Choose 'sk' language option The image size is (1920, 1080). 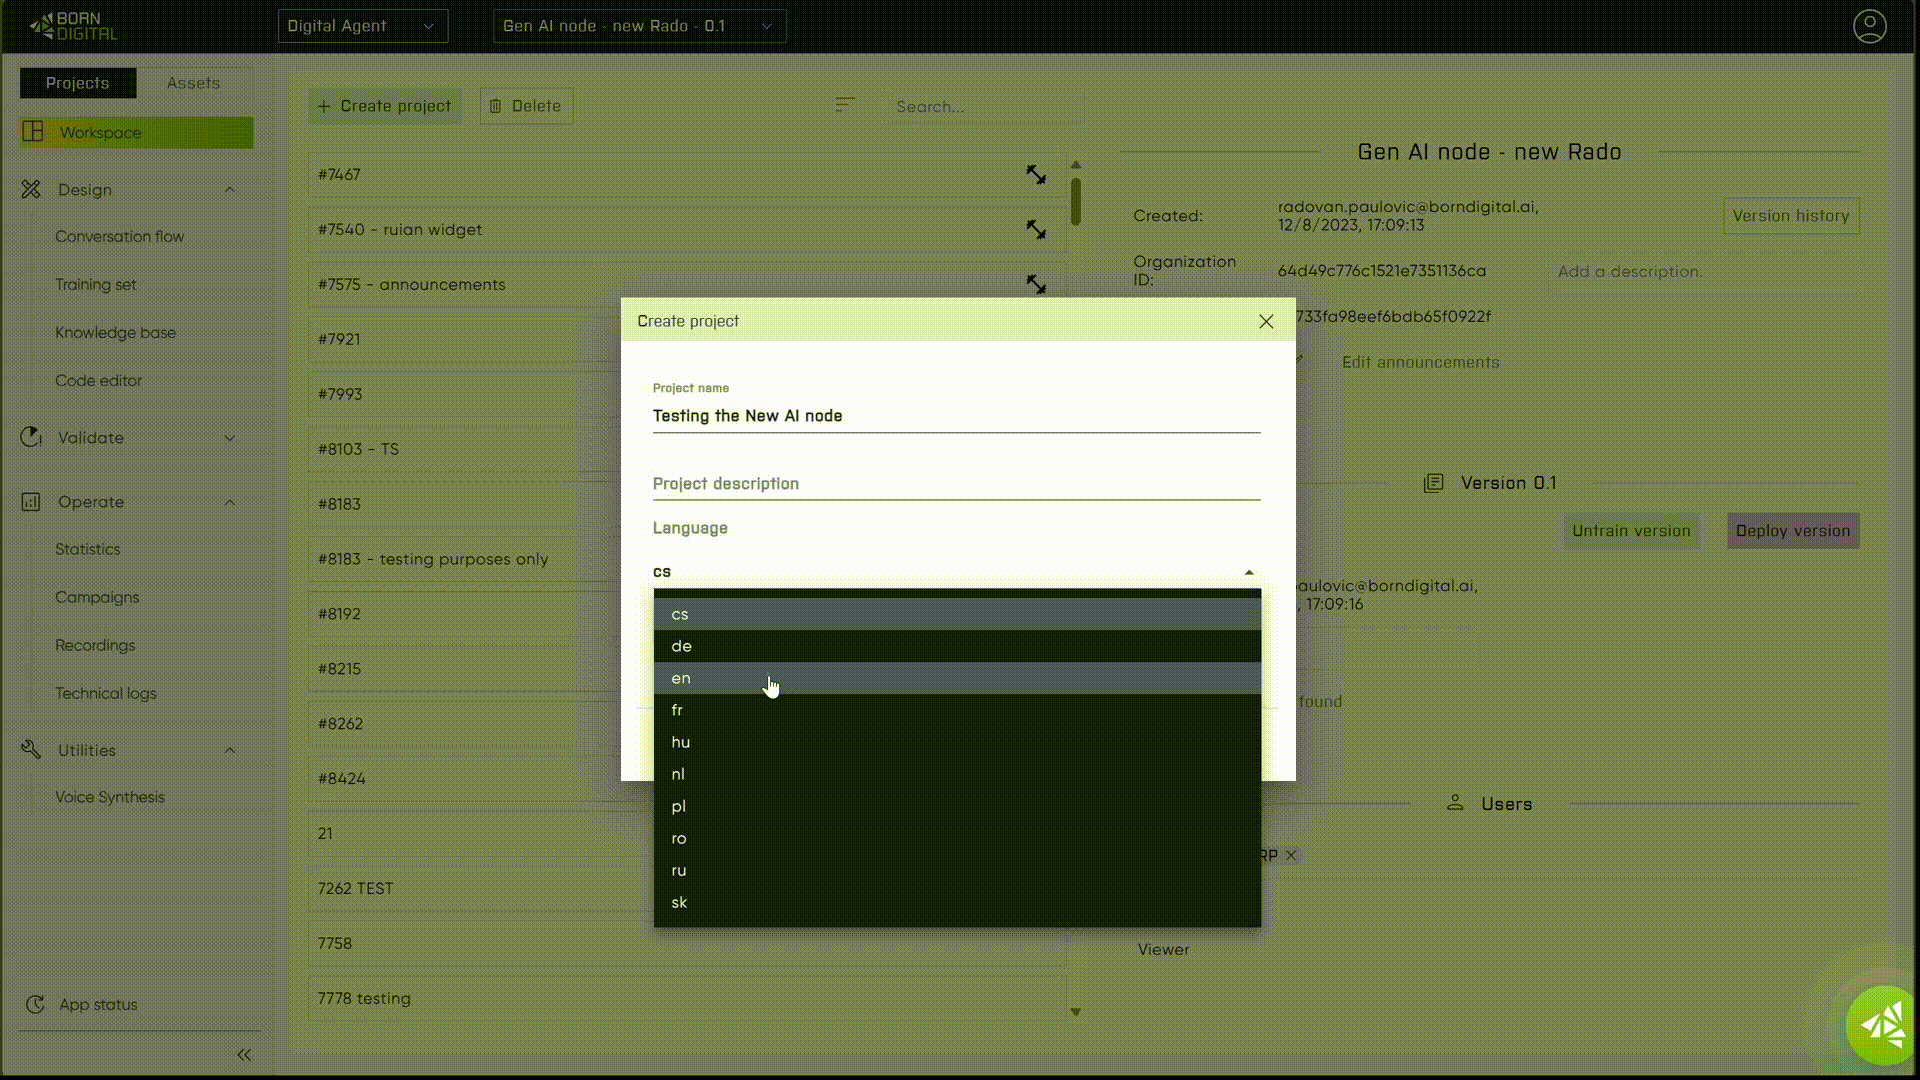coord(679,902)
